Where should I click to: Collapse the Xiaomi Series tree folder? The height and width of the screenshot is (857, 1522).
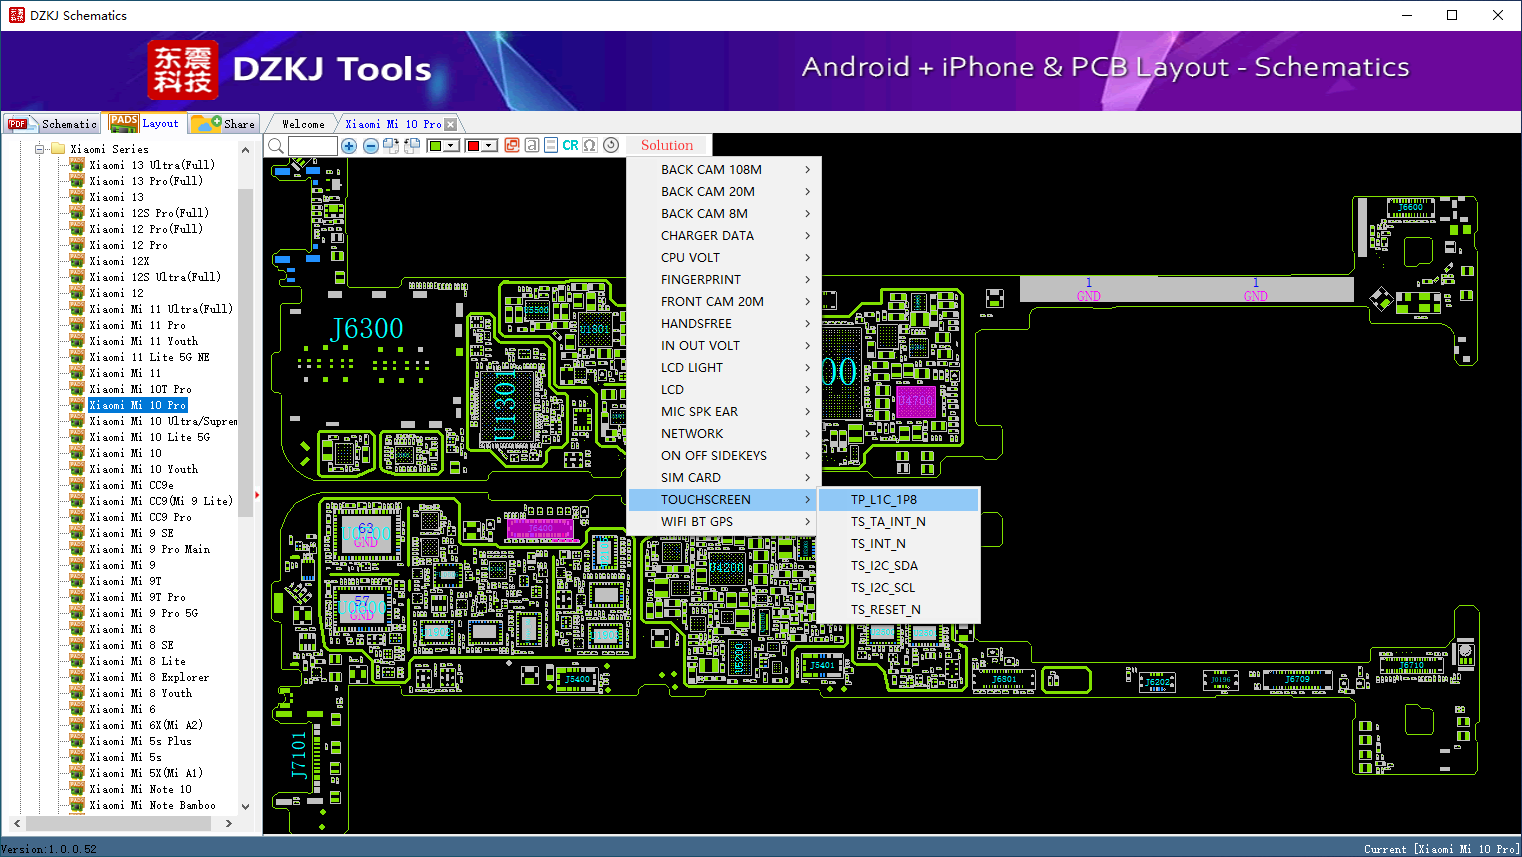click(41, 149)
